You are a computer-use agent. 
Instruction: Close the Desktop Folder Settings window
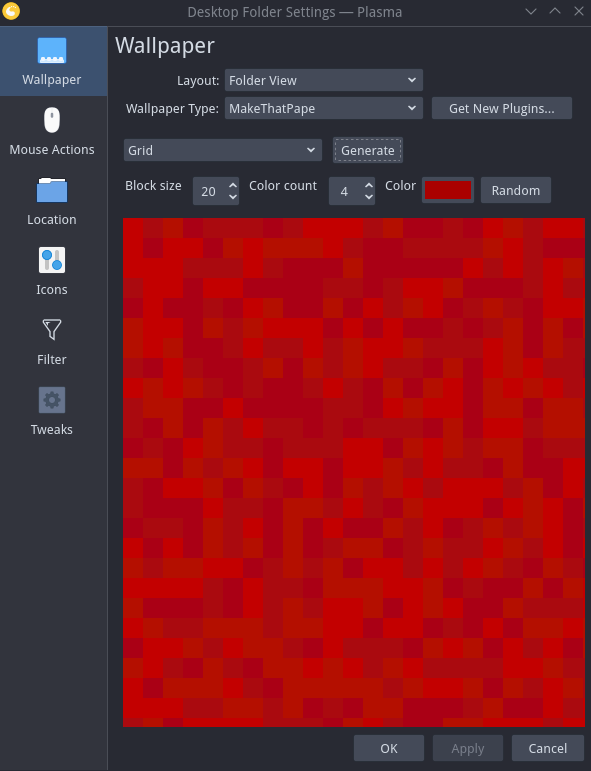point(579,11)
